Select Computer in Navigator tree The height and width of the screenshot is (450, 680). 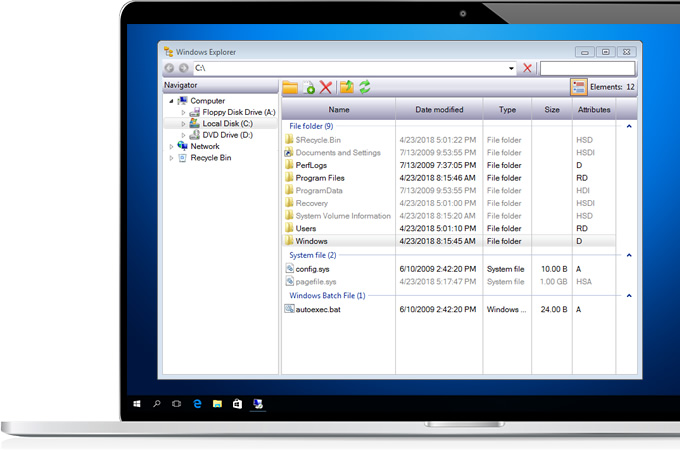(208, 101)
